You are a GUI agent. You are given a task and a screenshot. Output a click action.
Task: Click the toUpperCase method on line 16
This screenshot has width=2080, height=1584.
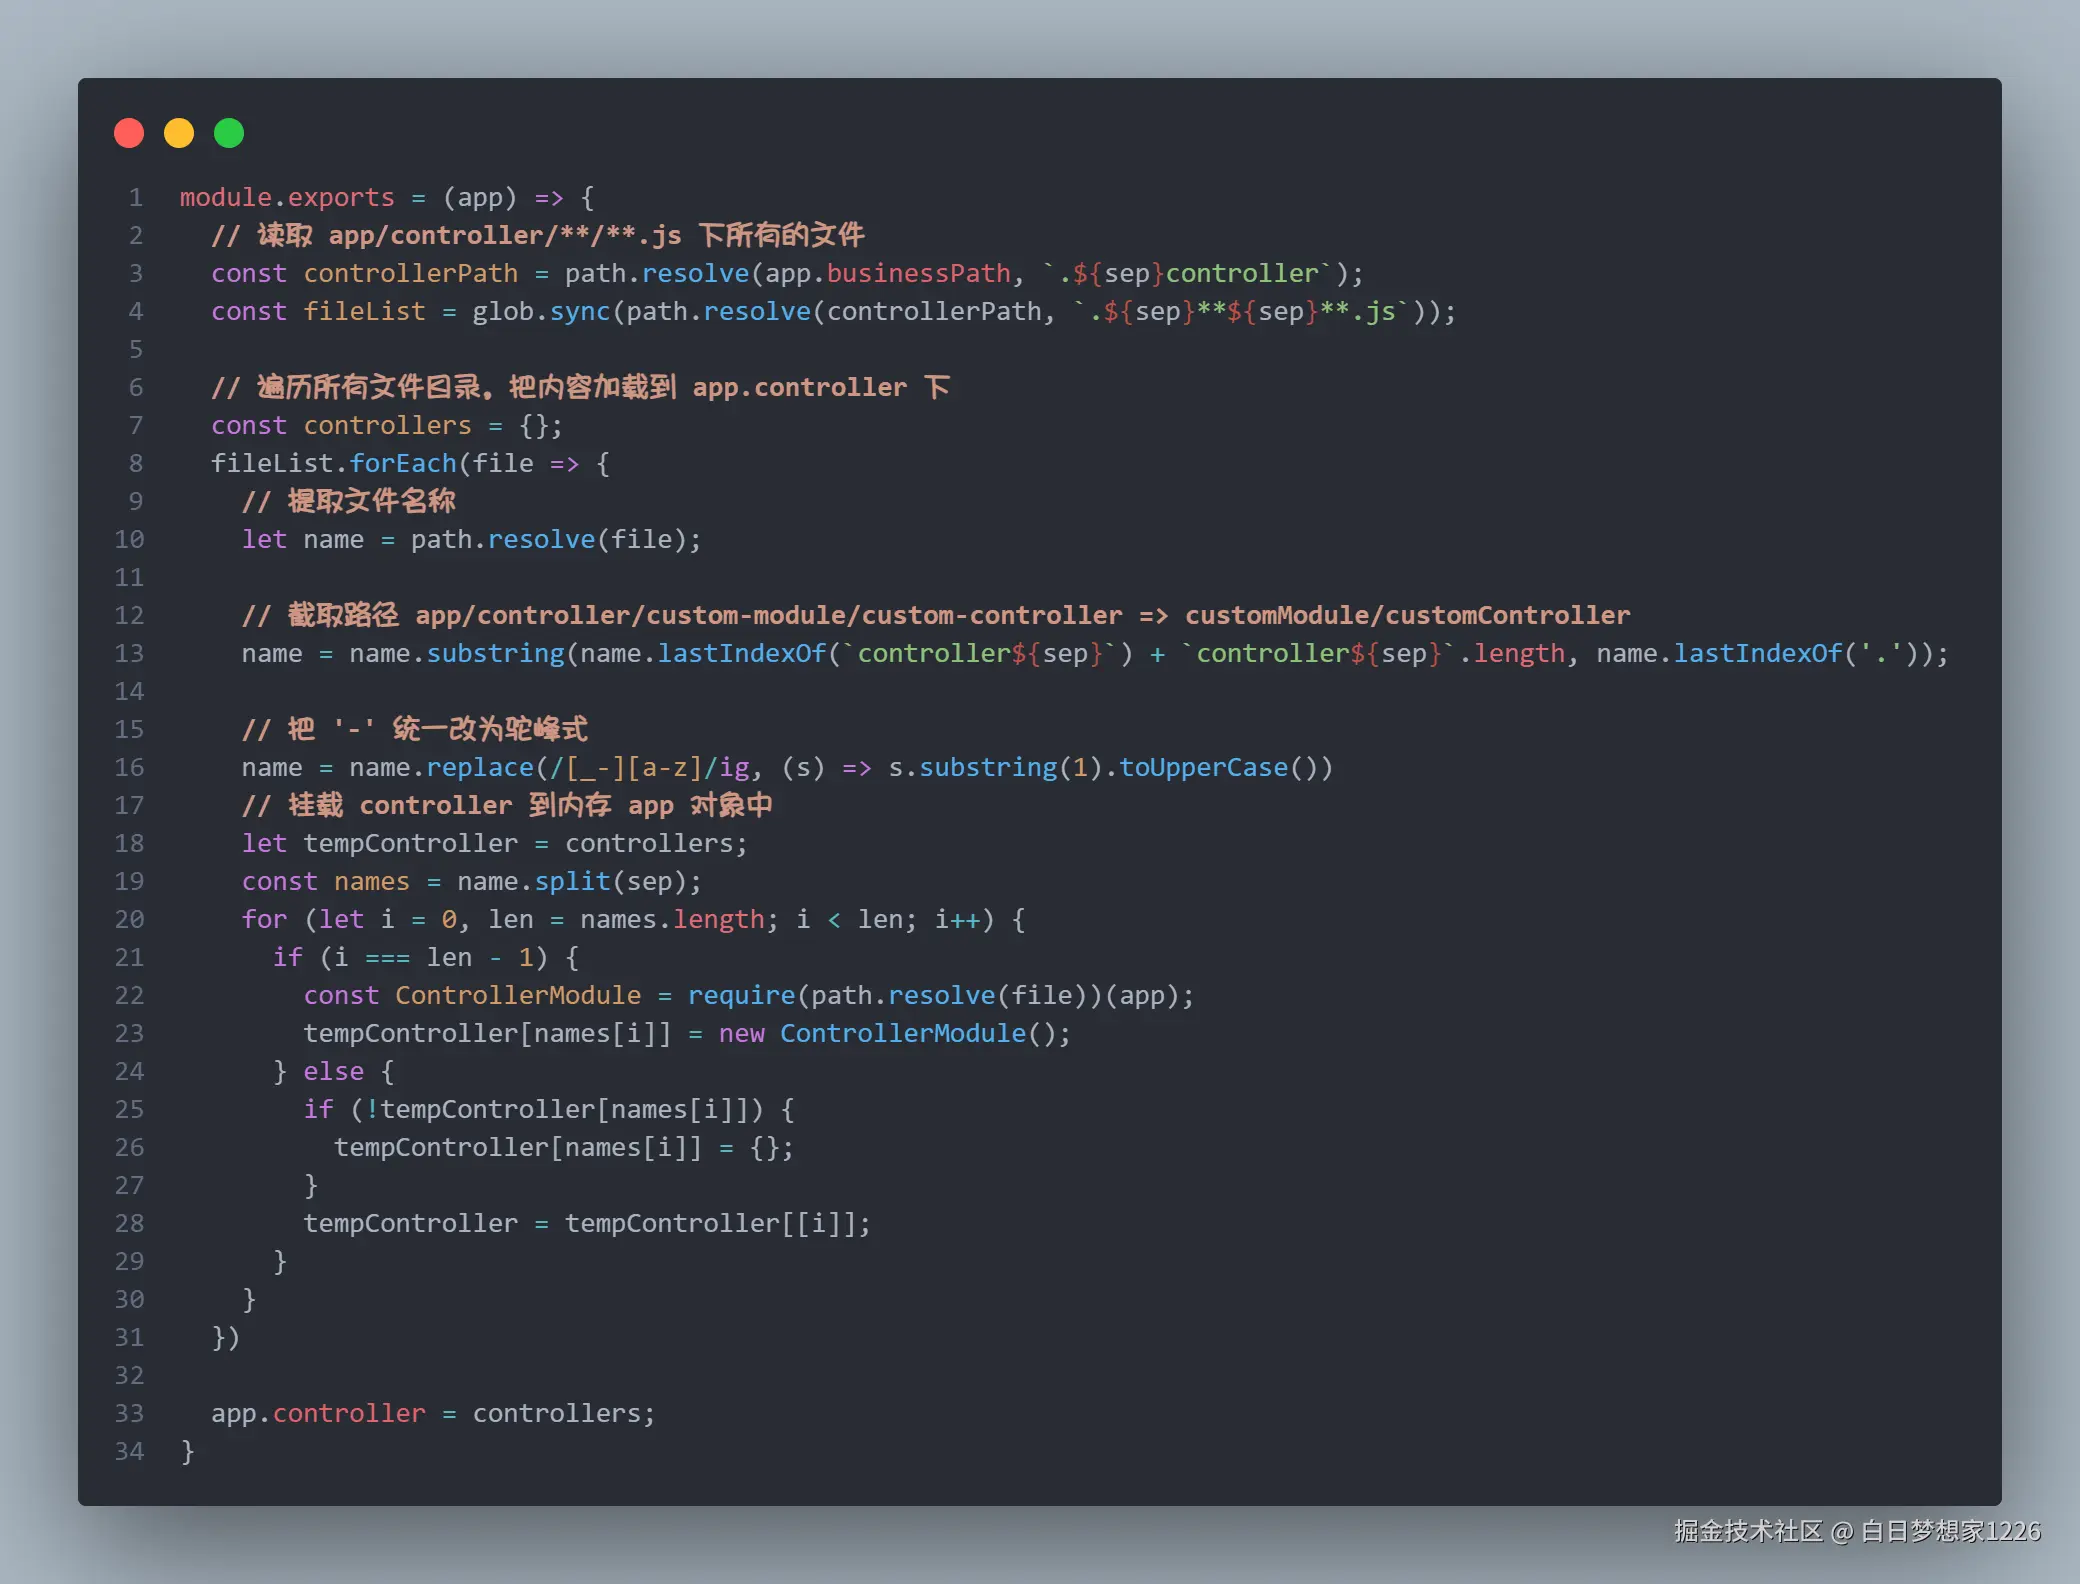[1203, 767]
